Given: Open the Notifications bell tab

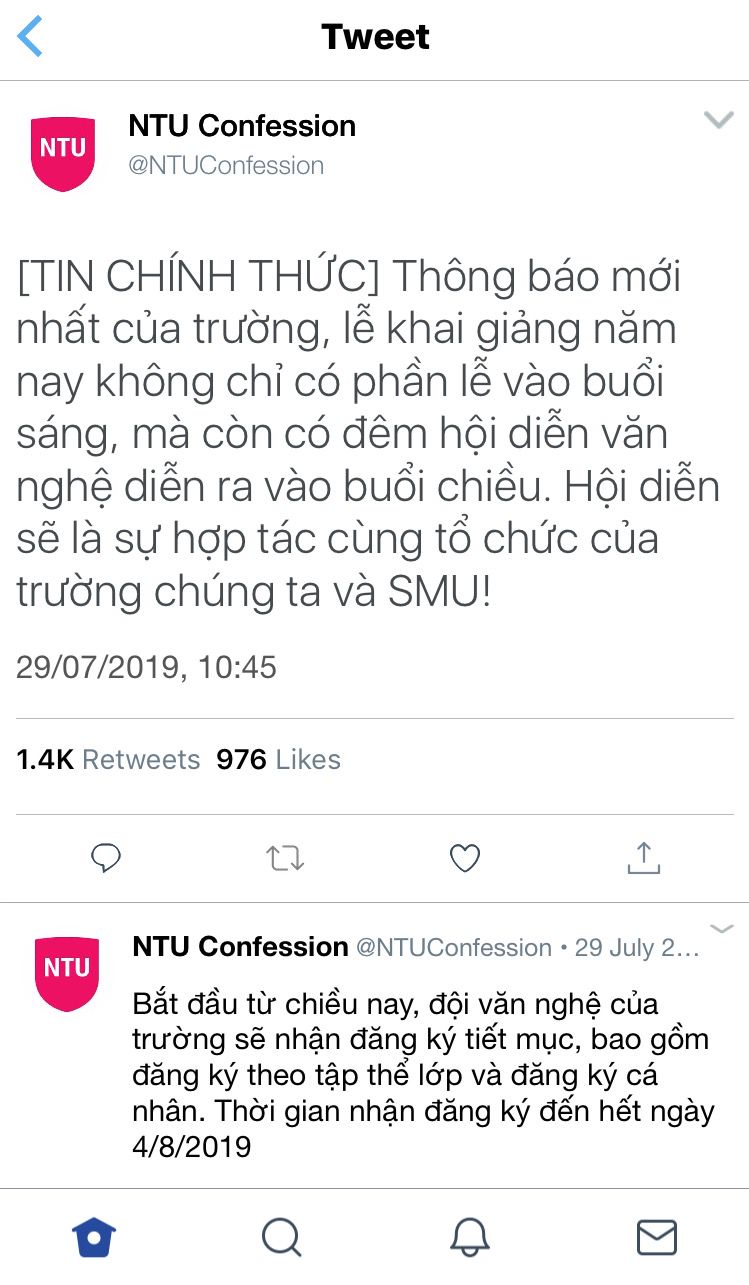Looking at the screenshot, I should 469,1237.
